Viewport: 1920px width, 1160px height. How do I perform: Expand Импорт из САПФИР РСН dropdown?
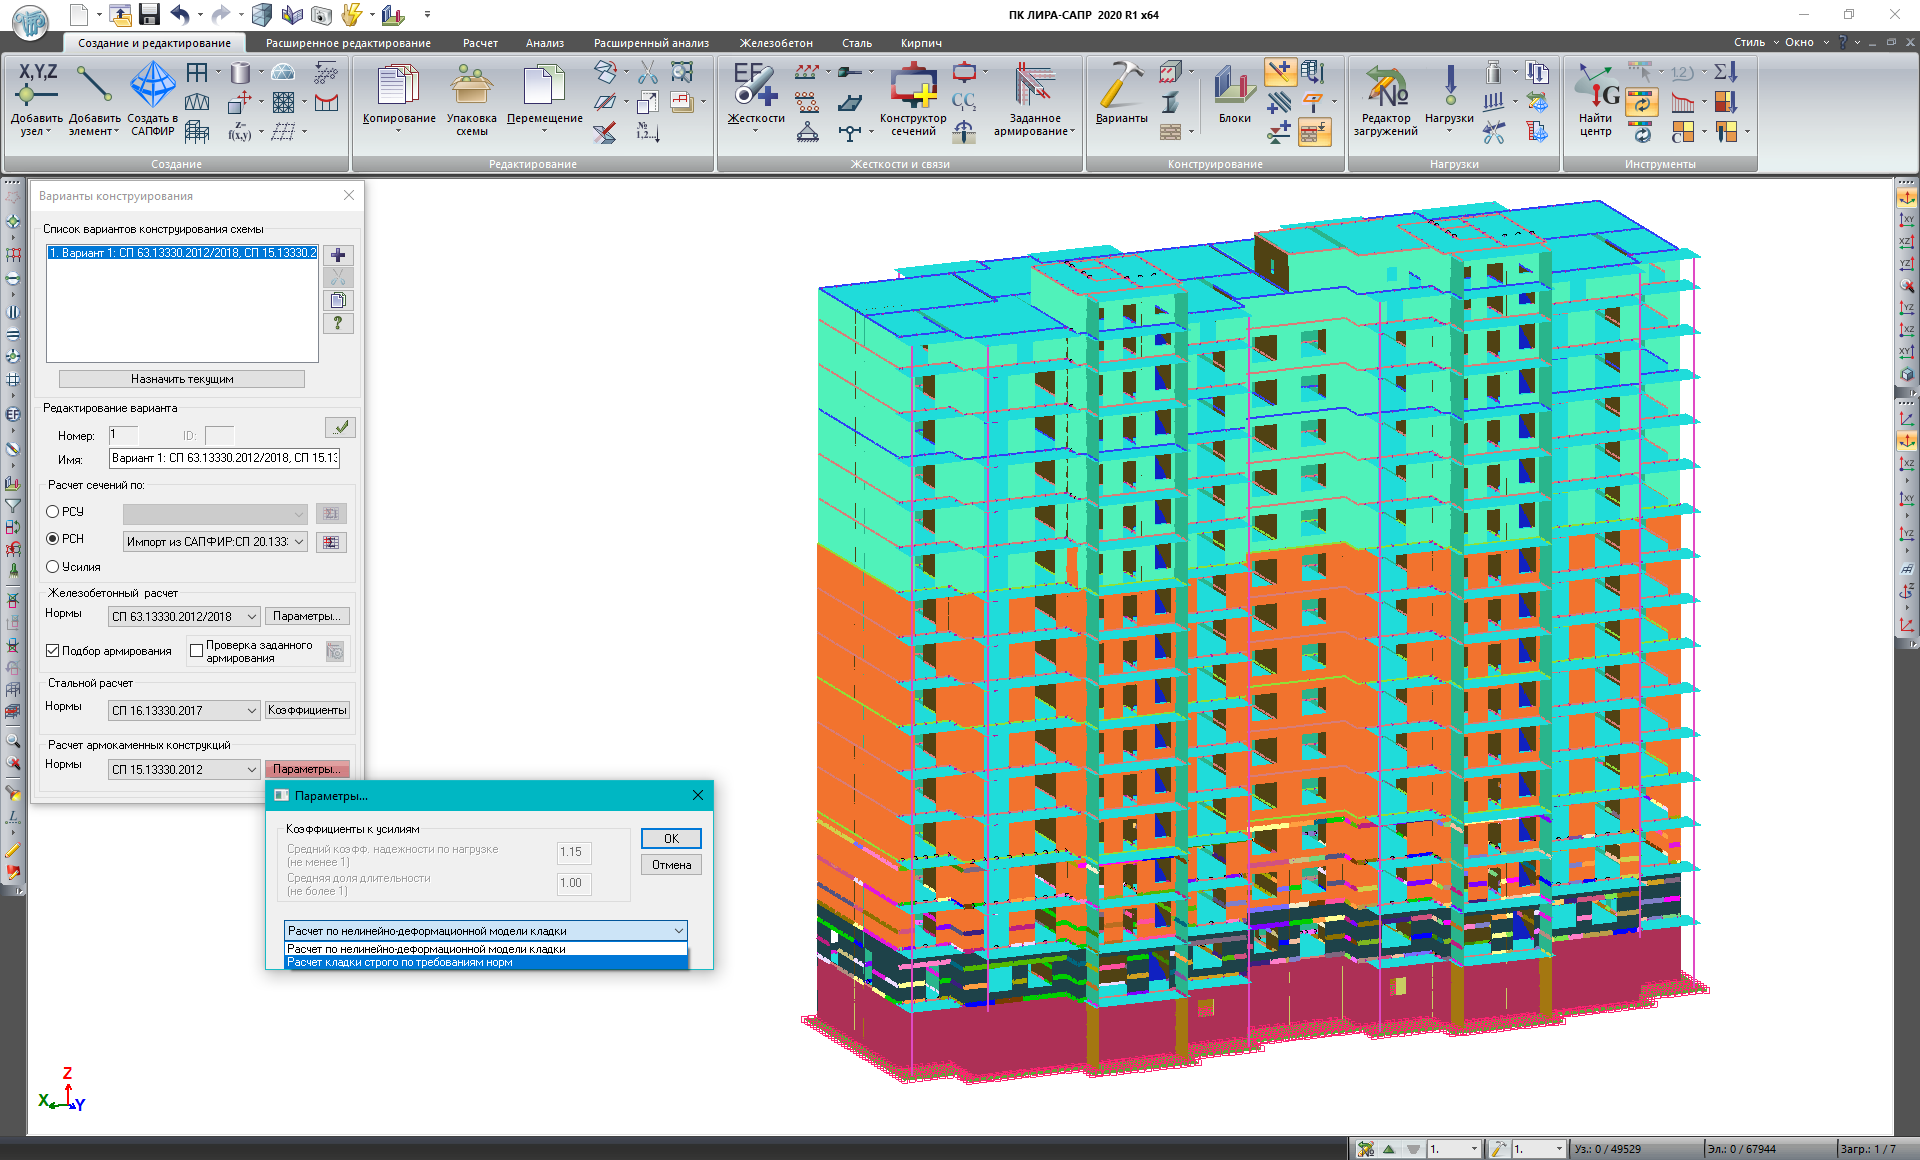[x=298, y=542]
